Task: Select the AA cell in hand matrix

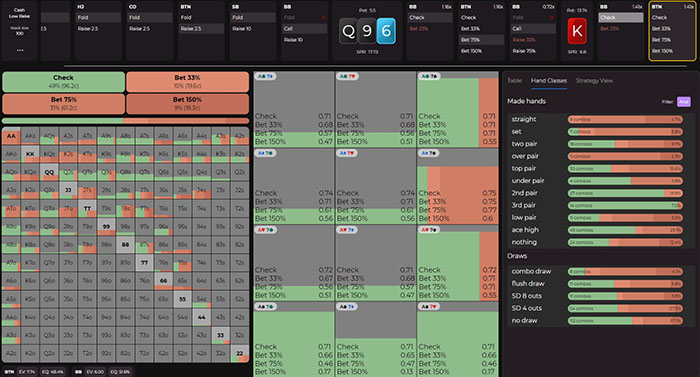Action: (11, 136)
